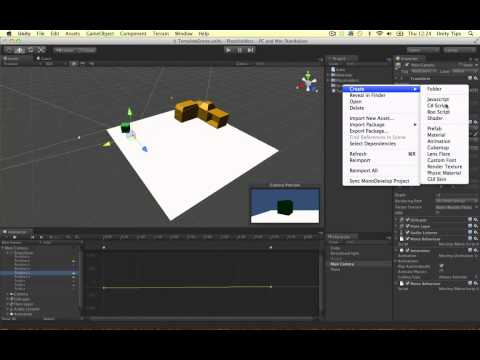Collapse the Main Camera entry in Animation tree
The height and width of the screenshot is (360, 480).
tap(3, 248)
